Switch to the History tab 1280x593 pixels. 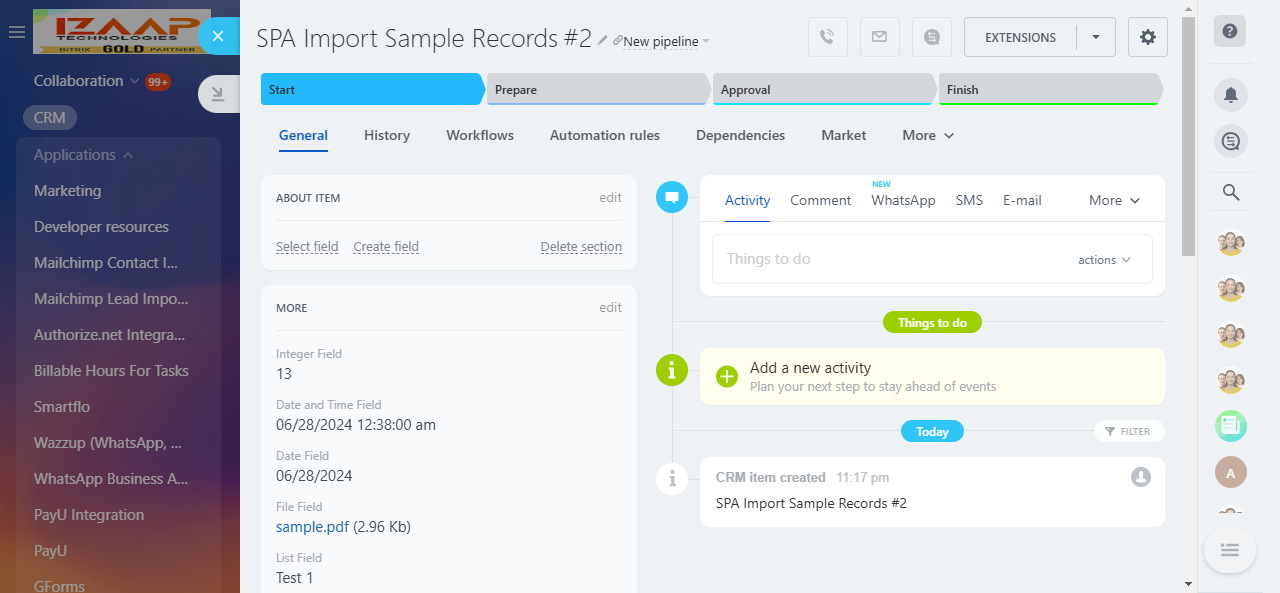(387, 135)
